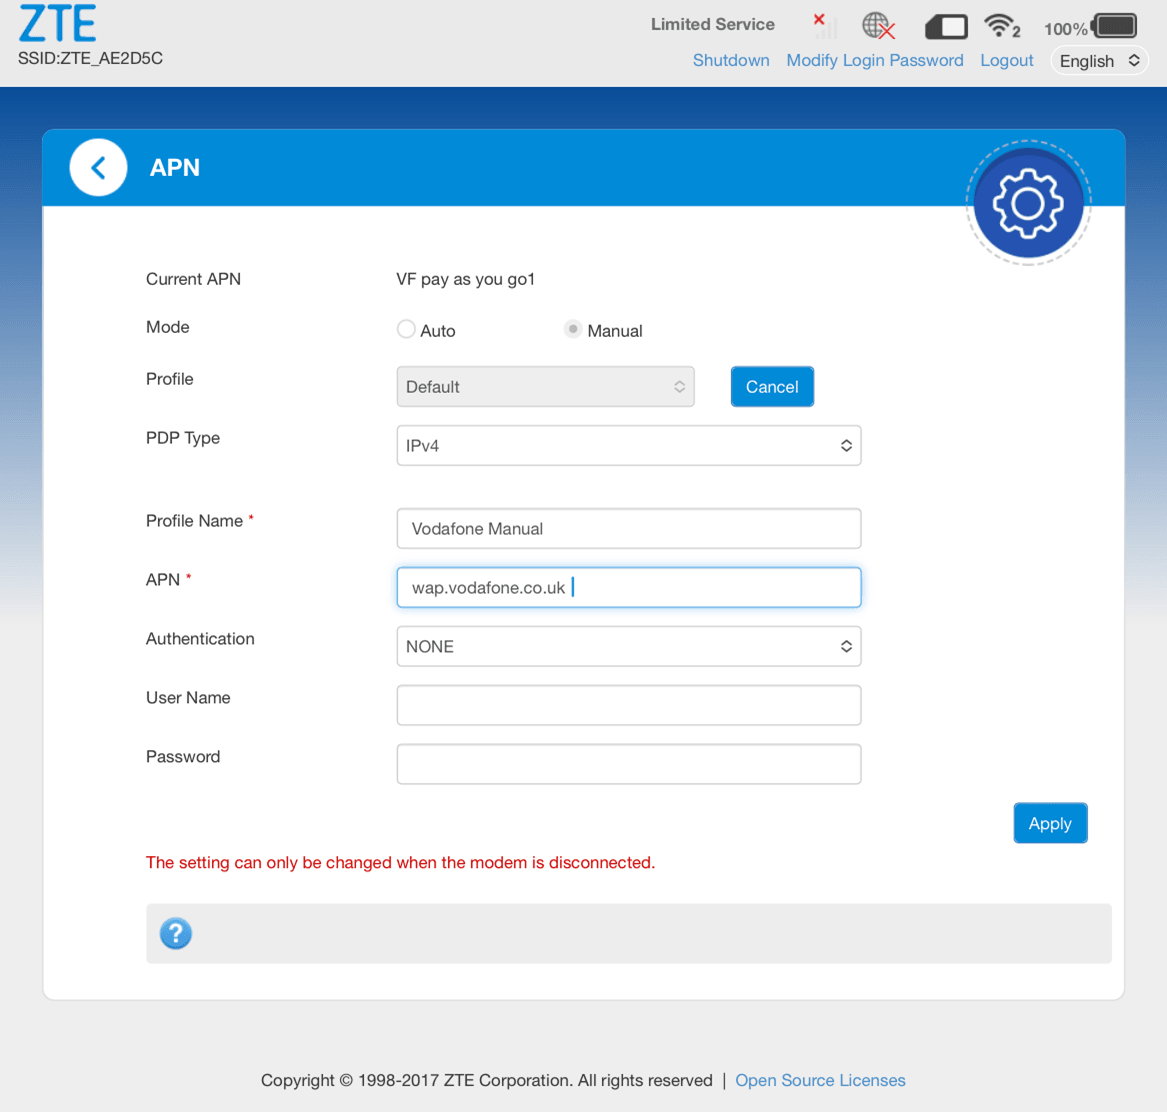
Task: Click the Password input field
Action: point(629,764)
